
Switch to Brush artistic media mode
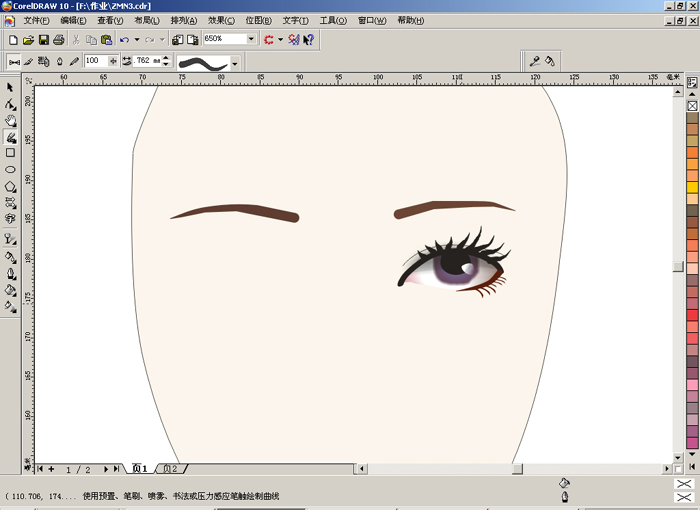(29, 62)
